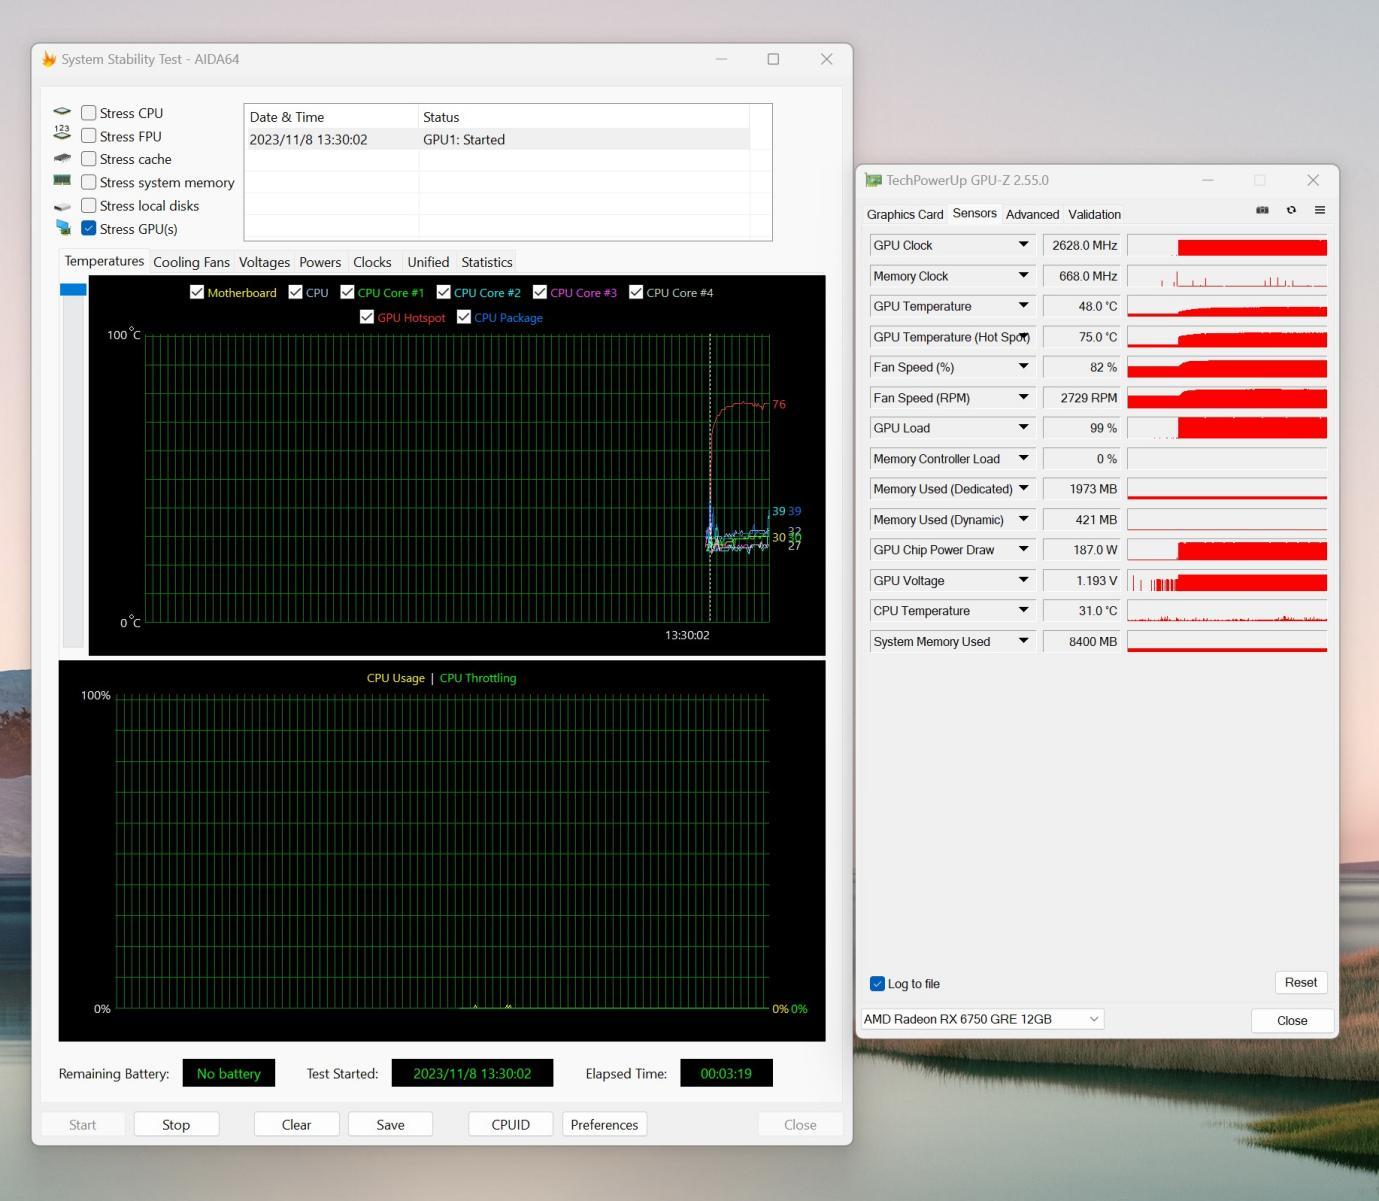Expand the GPU Clock sensor dropdown arrow

click(x=1023, y=245)
